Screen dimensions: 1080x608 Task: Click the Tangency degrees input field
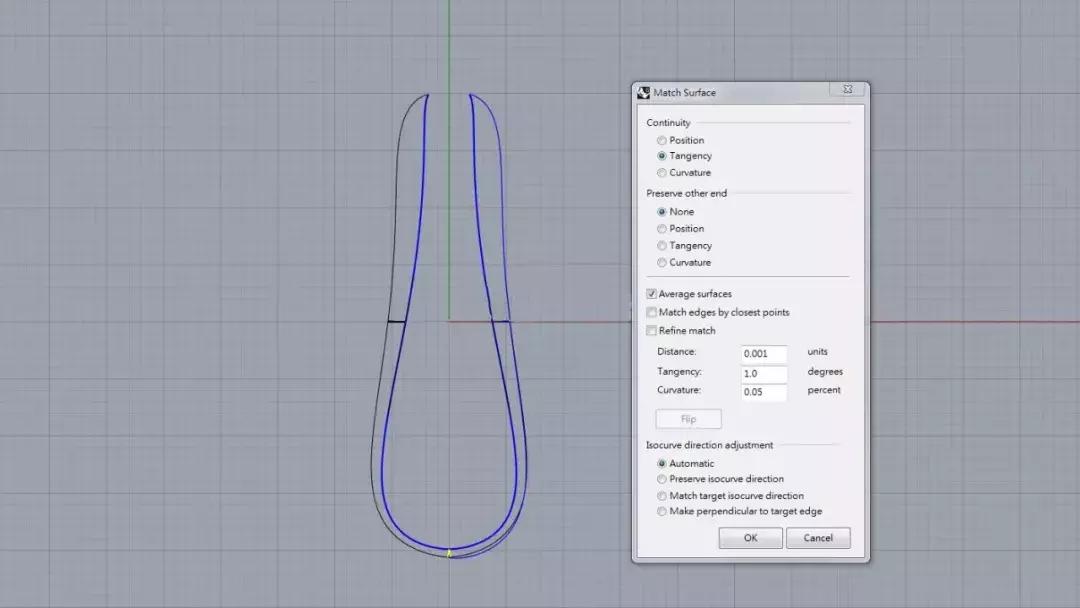click(764, 373)
